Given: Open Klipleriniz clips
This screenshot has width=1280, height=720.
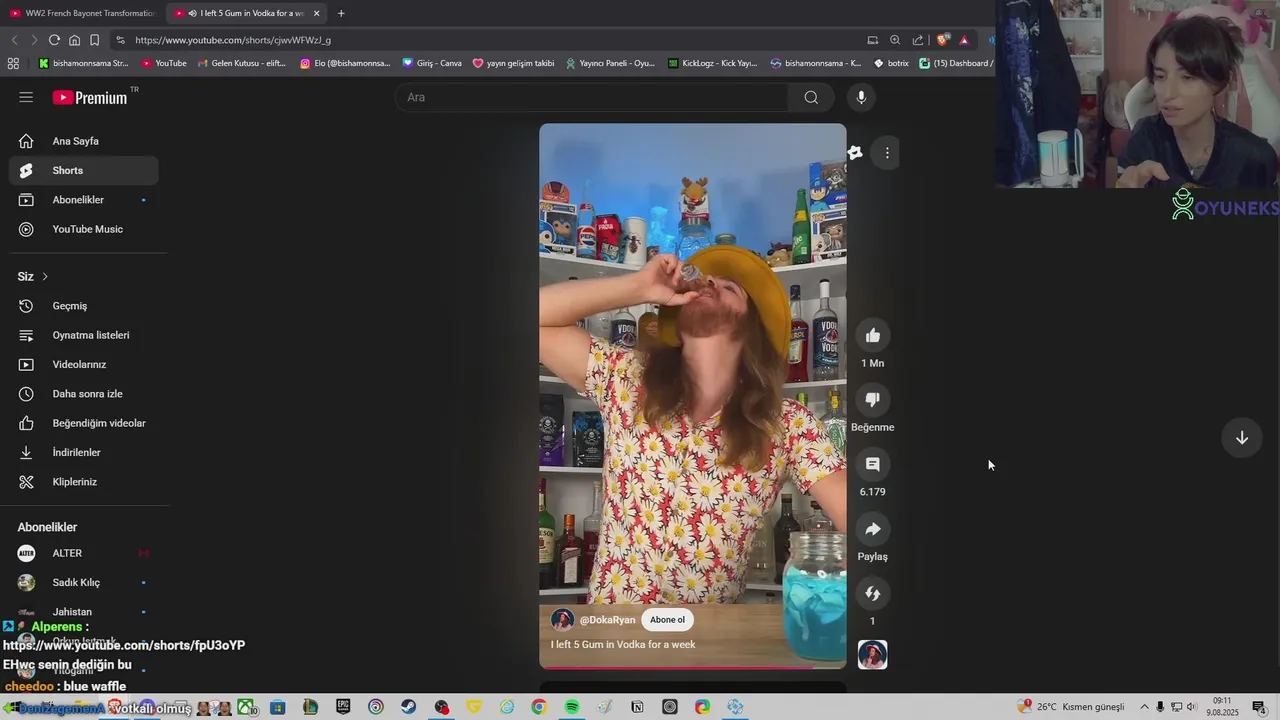Looking at the screenshot, I should coord(84,482).
